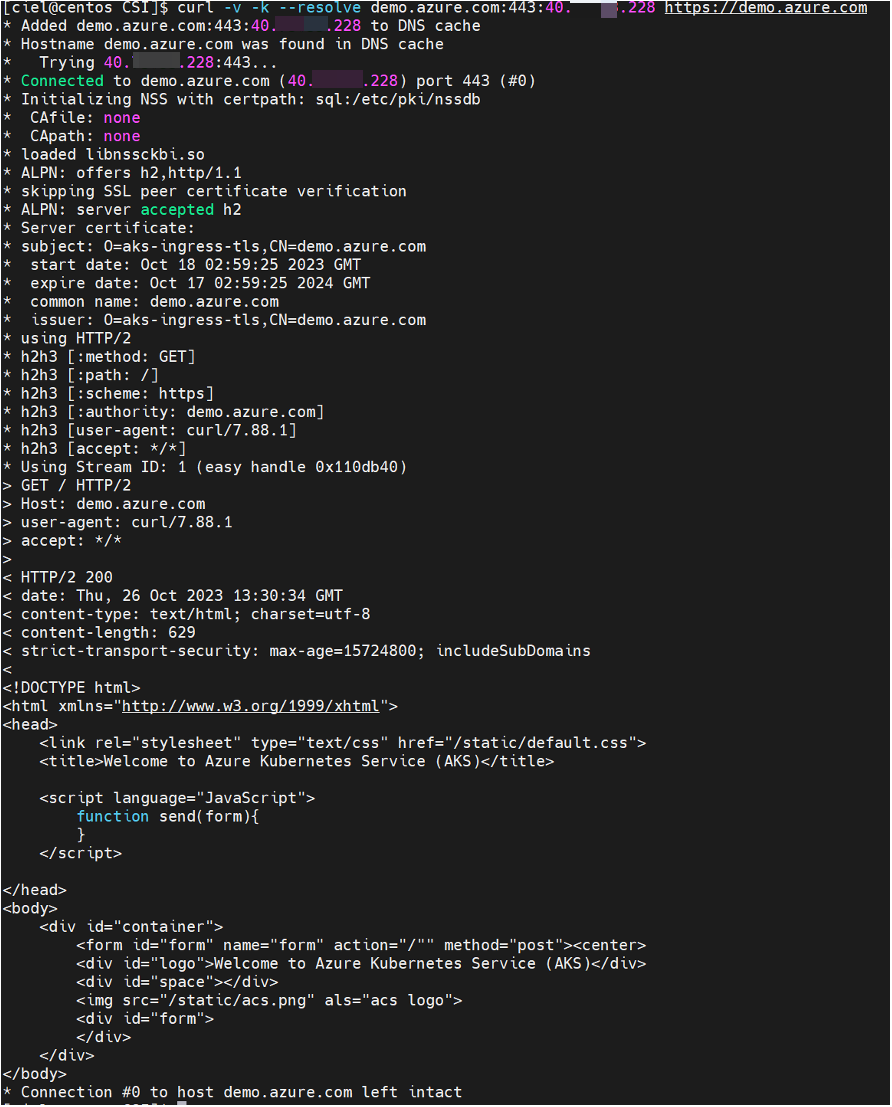The width and height of the screenshot is (892, 1107).
Task: Click the 'Connection #0 left intact' line
Action: point(241,1092)
